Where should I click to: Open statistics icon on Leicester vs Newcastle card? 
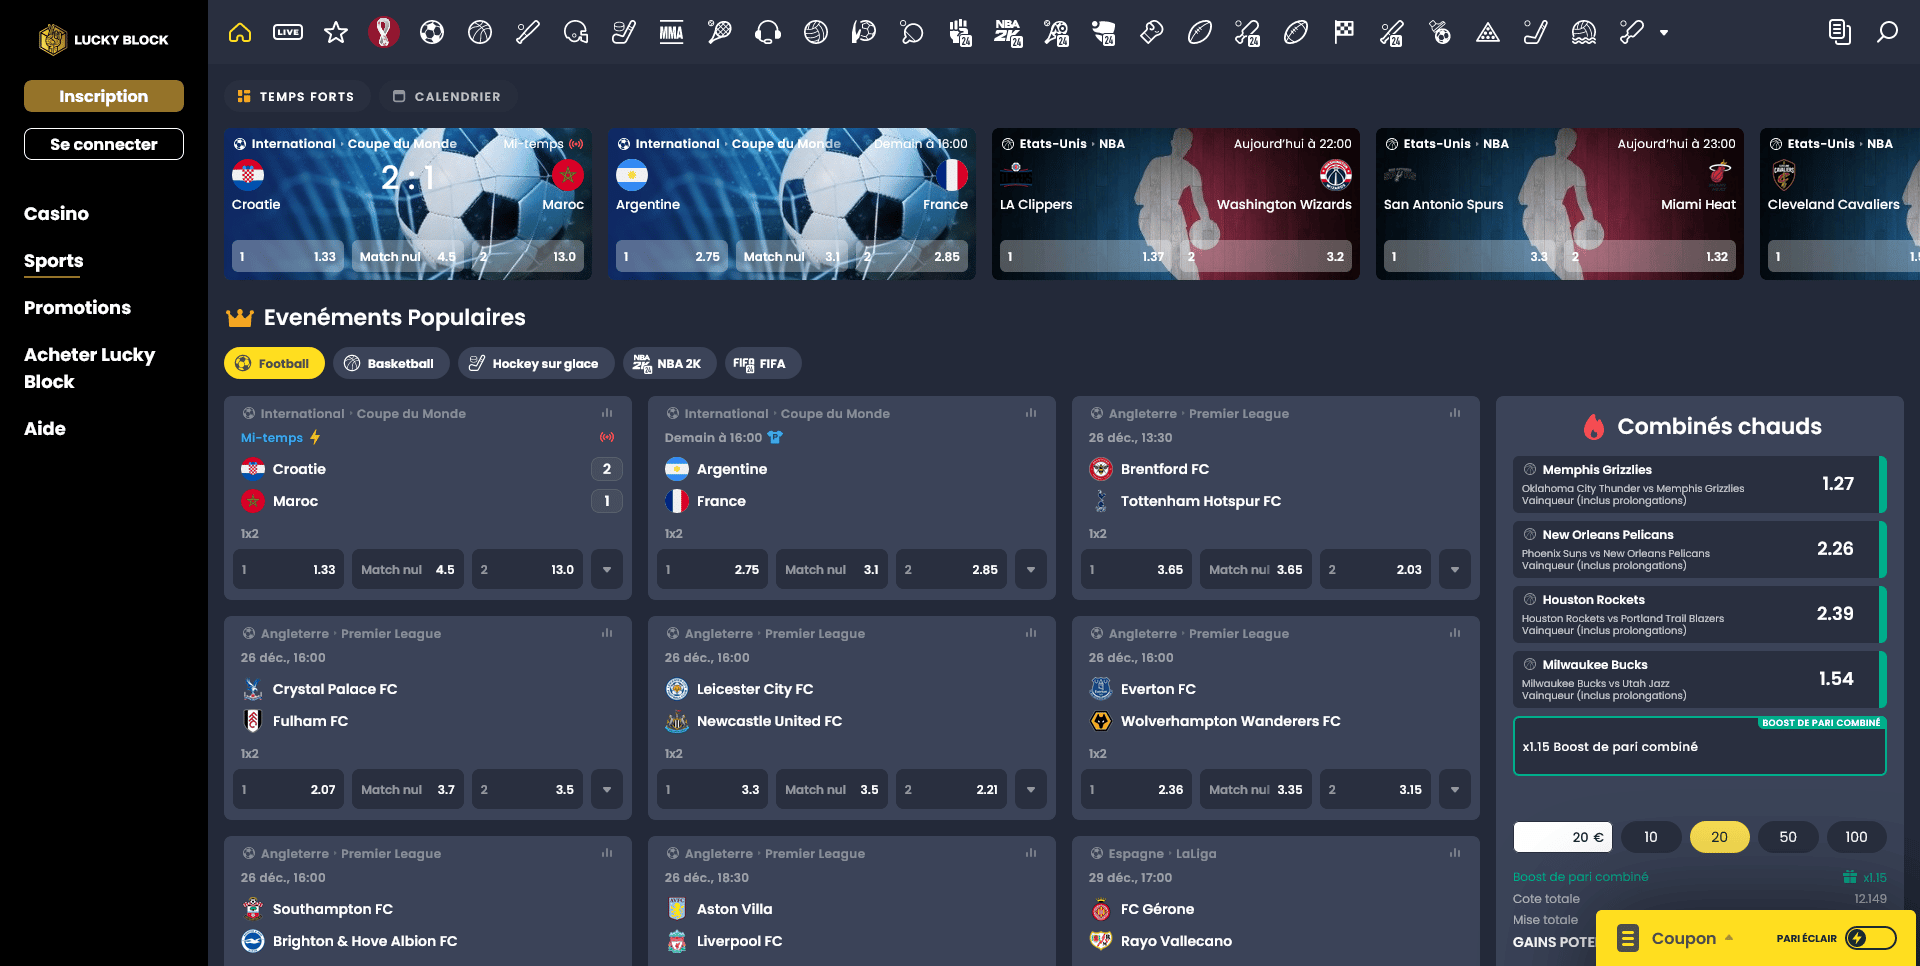point(1031,633)
